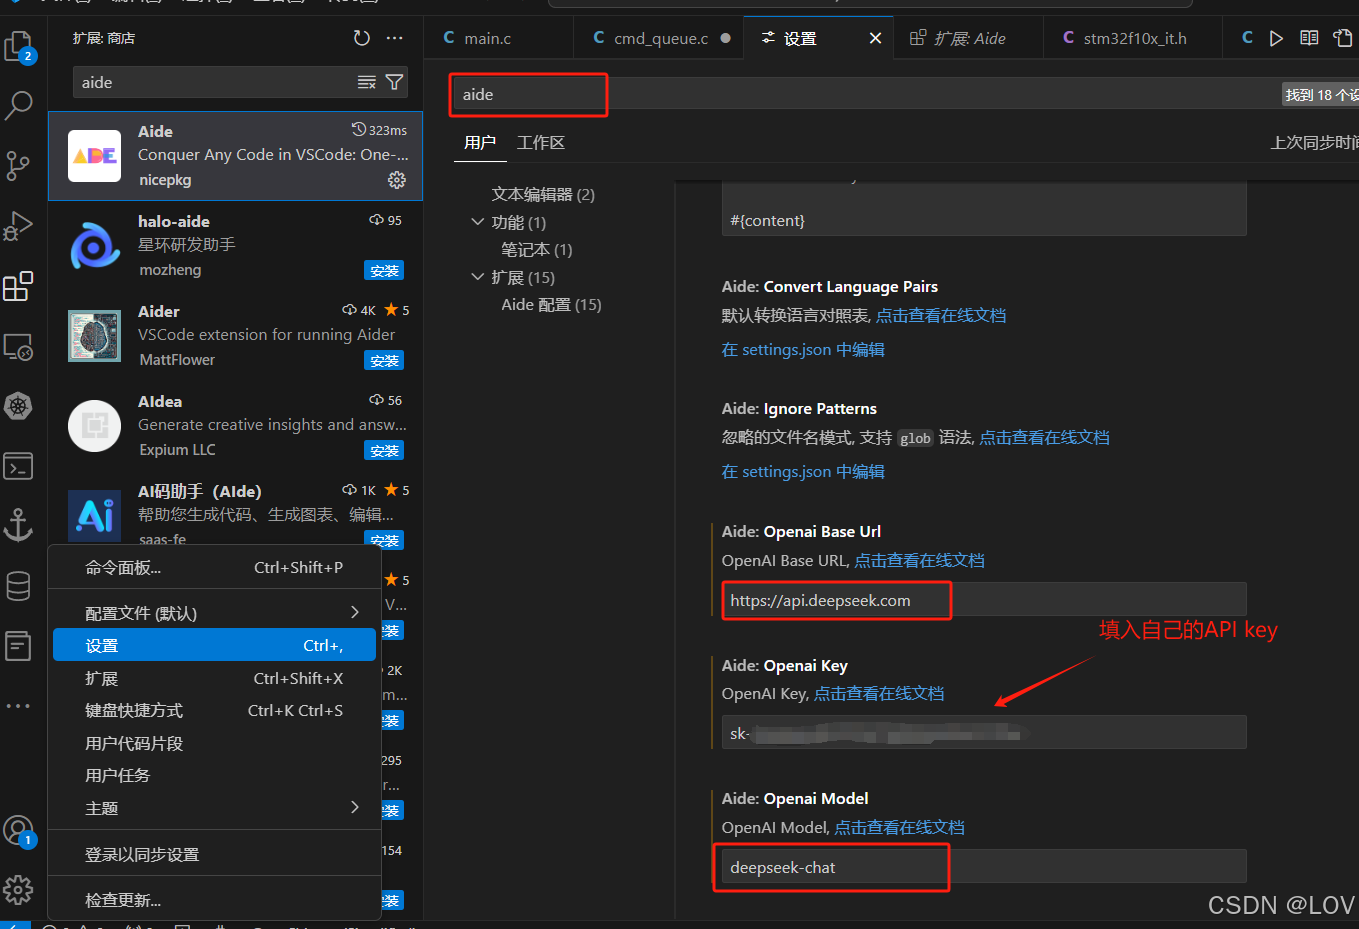Refresh the extensions marketplace list
Image resolution: width=1359 pixels, height=929 pixels.
tap(362, 38)
